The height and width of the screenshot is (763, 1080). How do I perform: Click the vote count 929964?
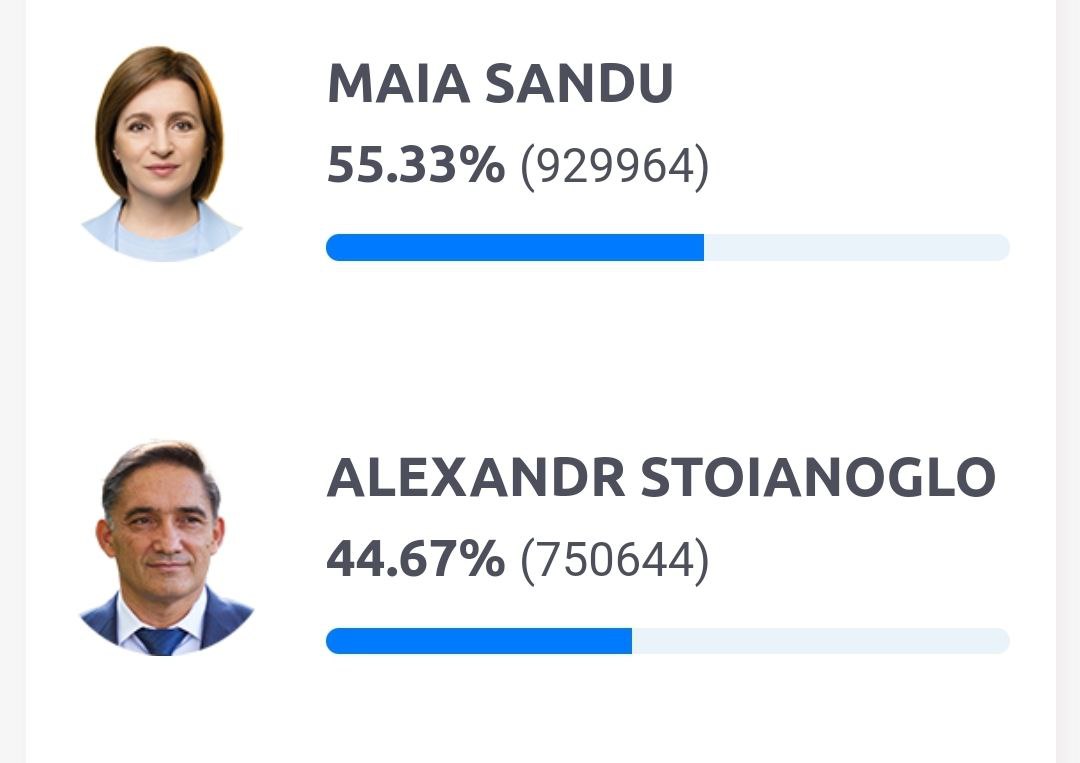614,167
